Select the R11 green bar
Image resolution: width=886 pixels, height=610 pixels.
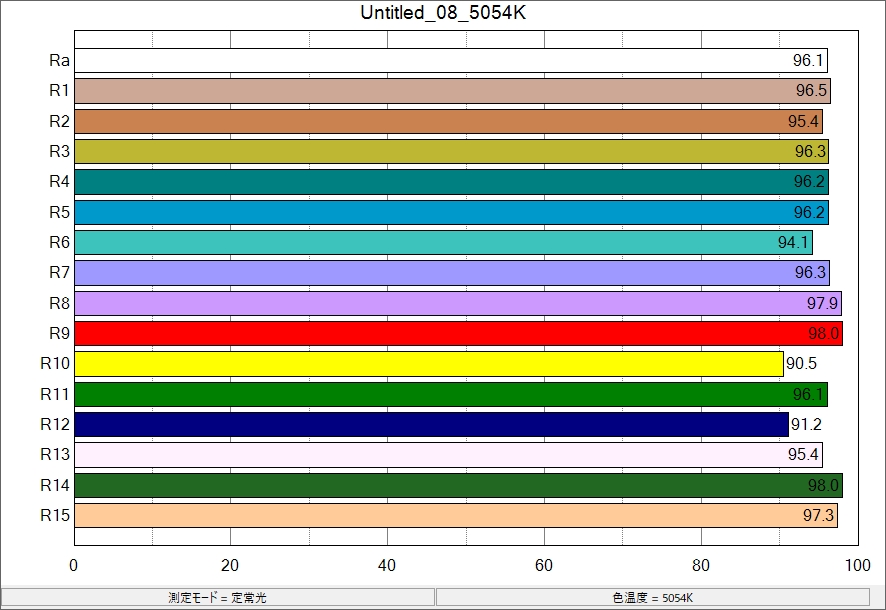click(451, 394)
